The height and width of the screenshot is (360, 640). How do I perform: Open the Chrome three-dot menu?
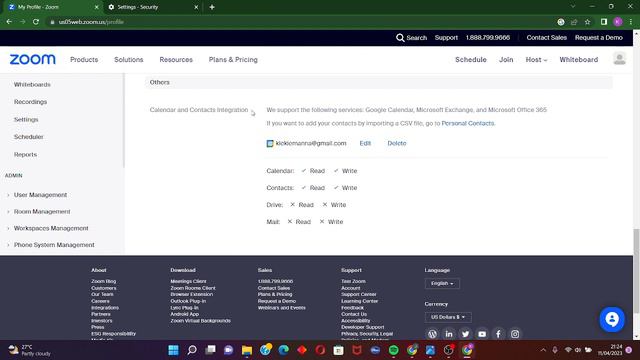coord(631,22)
